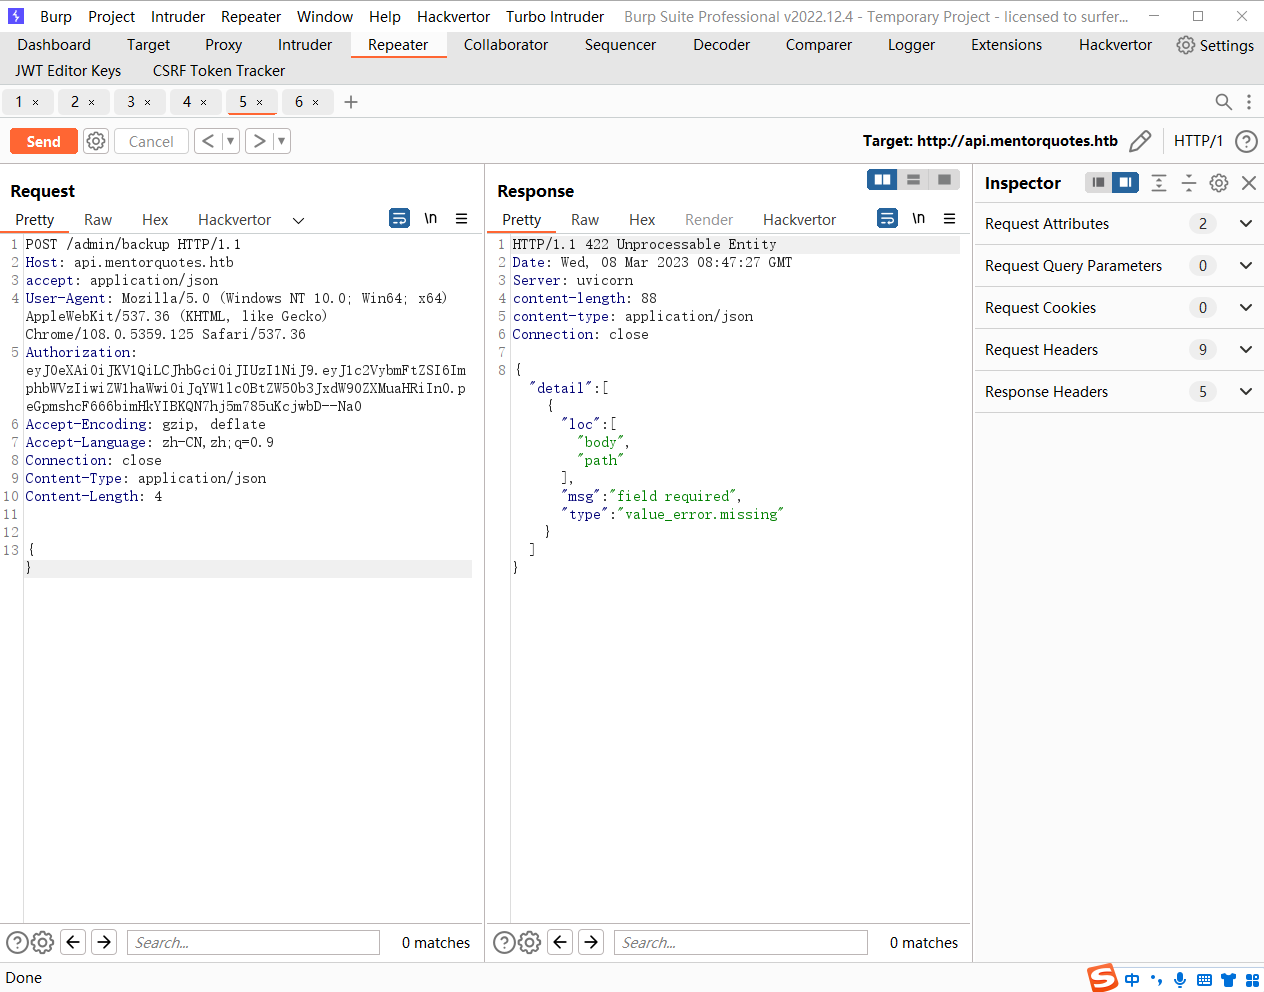Select Repeater tab 3
The width and height of the screenshot is (1264, 992).
[x=131, y=102]
